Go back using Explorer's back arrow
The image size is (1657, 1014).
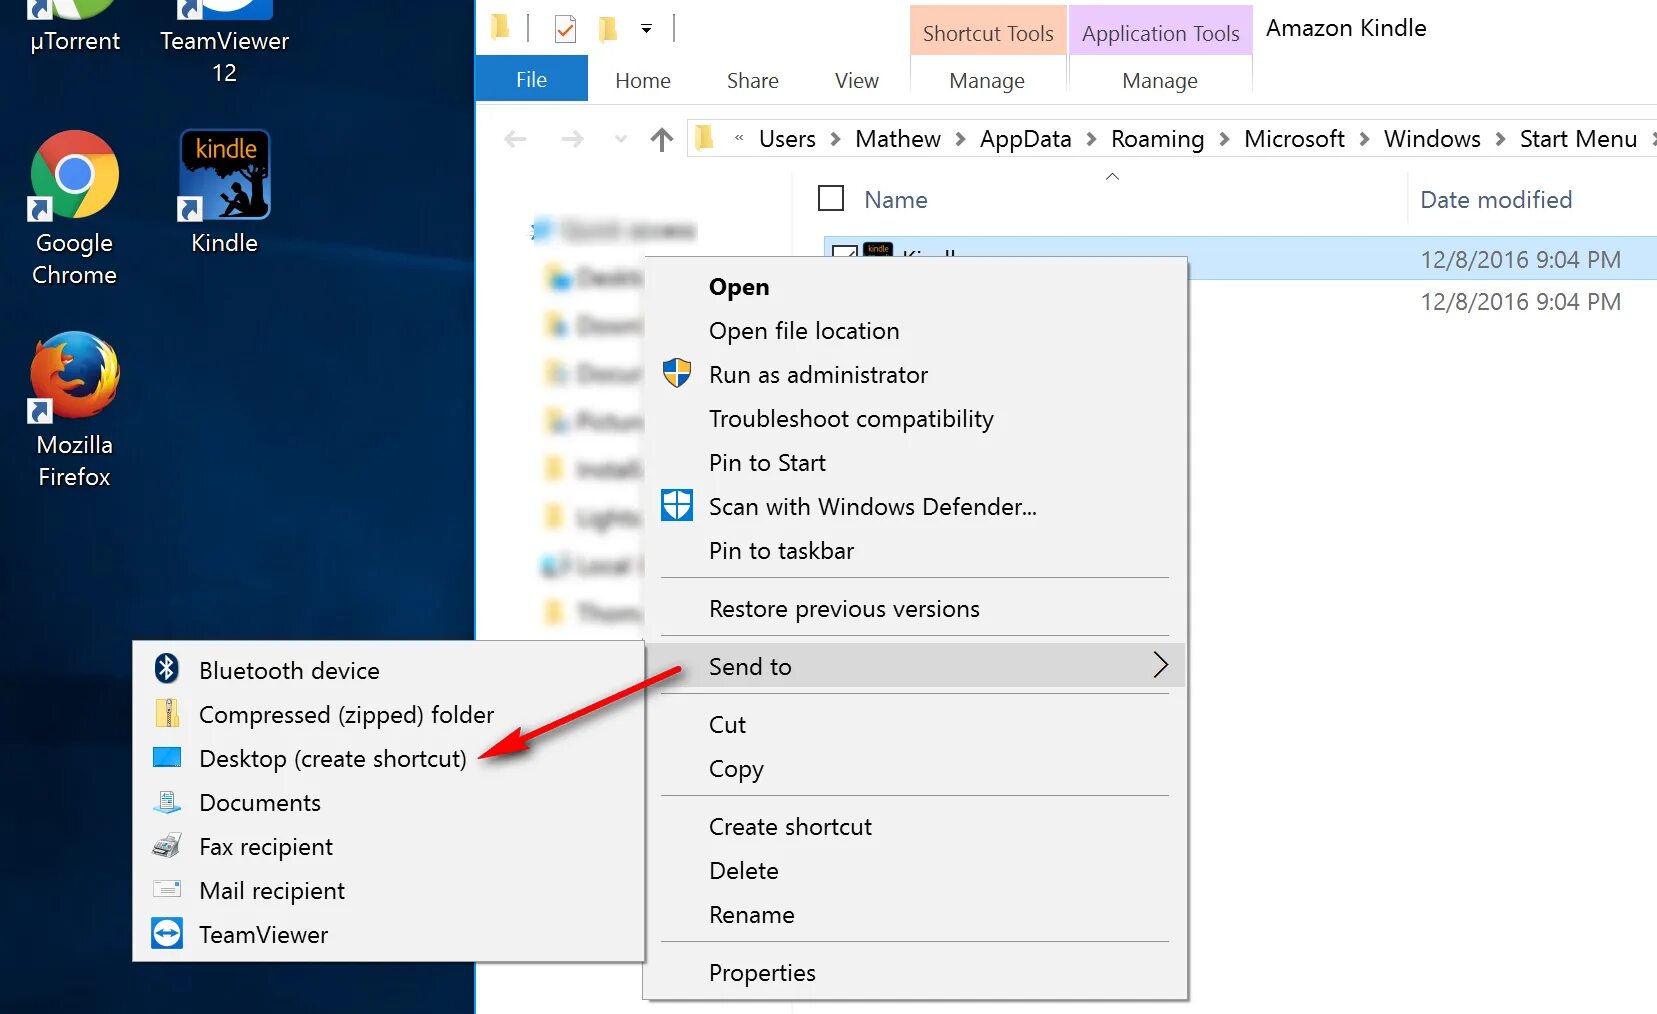(x=515, y=139)
